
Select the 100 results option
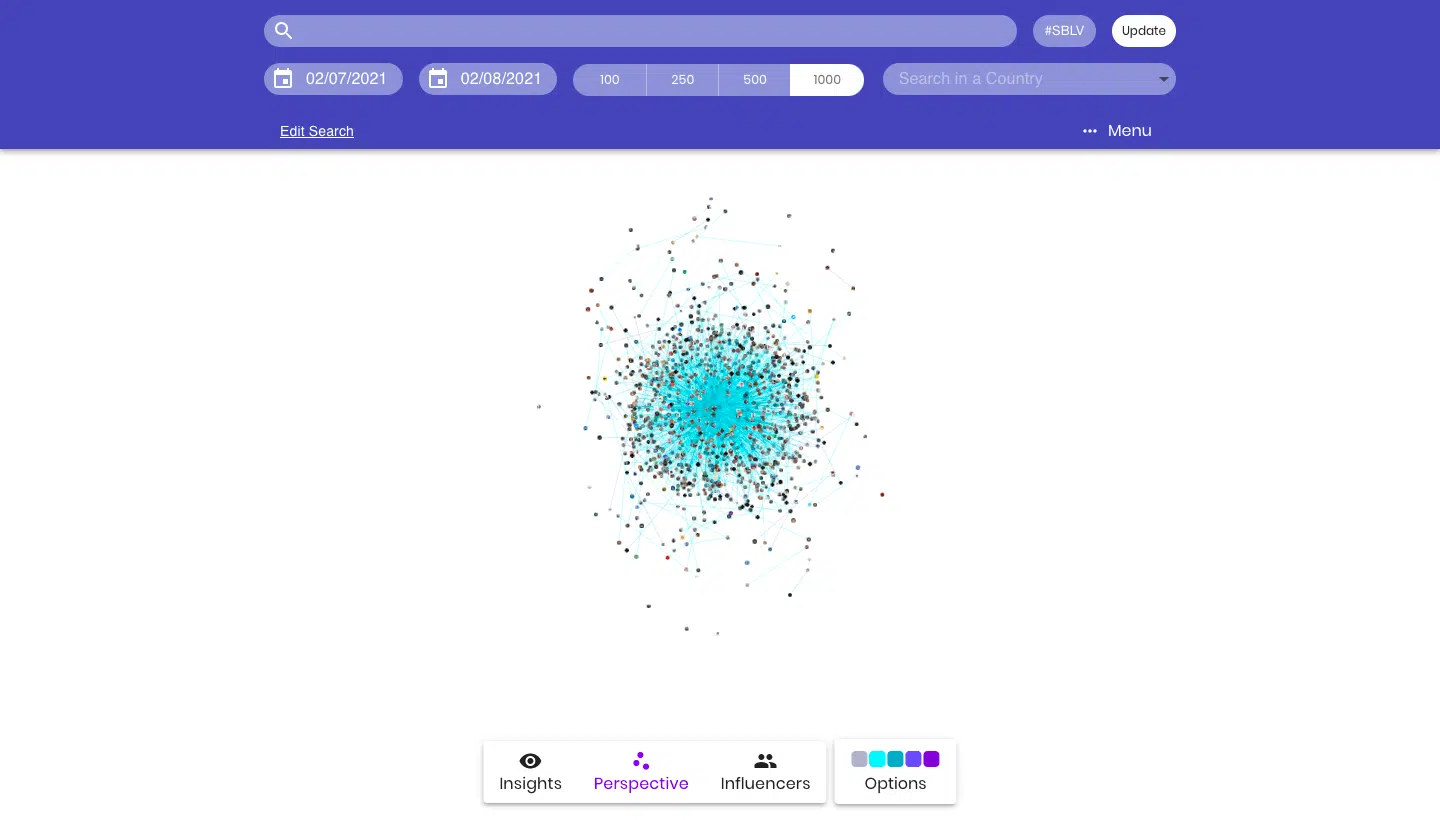pos(609,80)
